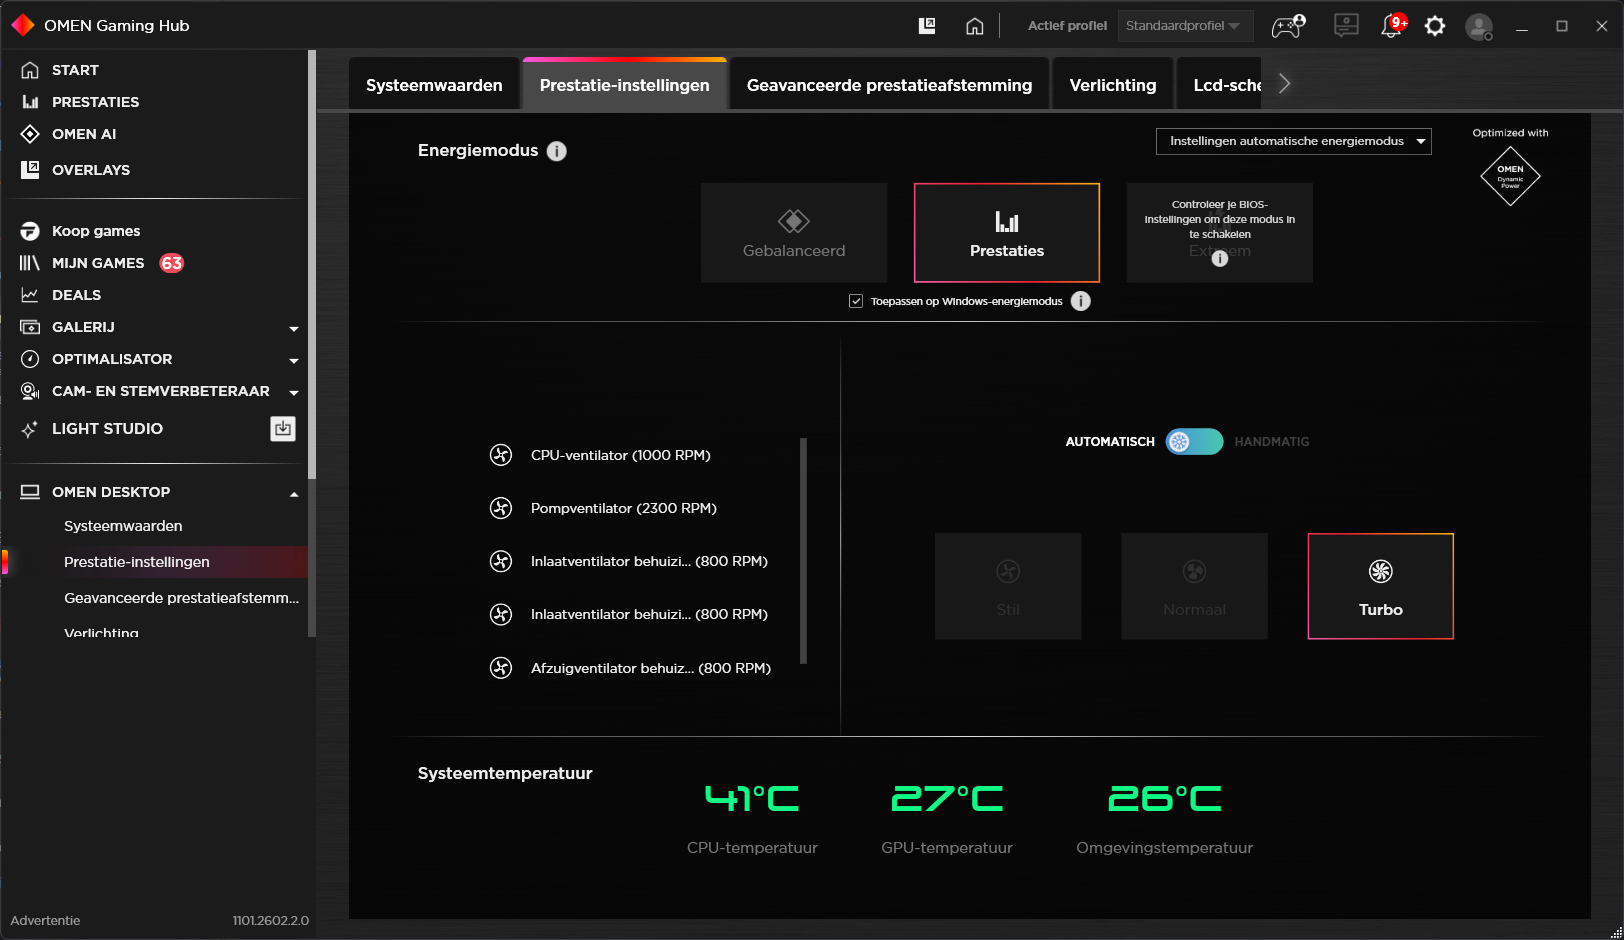The height and width of the screenshot is (940, 1624).
Task: Open Geavanceerde prestatieafstemming tab
Action: (889, 85)
